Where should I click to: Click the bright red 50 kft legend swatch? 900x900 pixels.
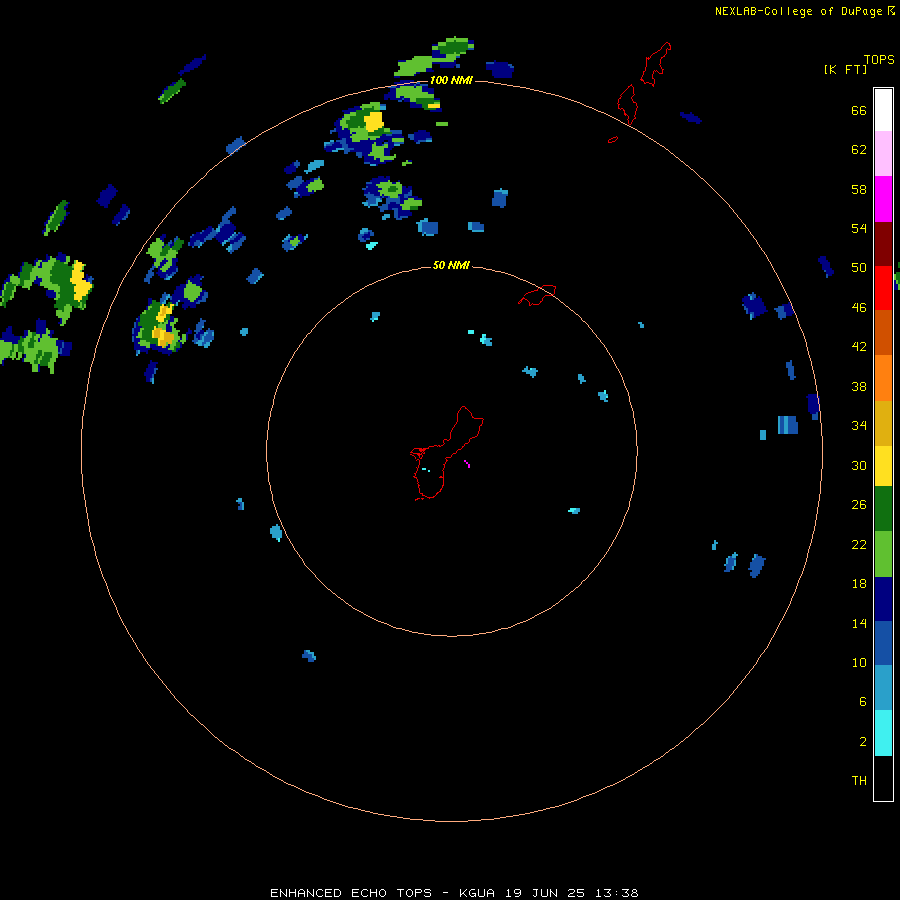tap(883, 288)
